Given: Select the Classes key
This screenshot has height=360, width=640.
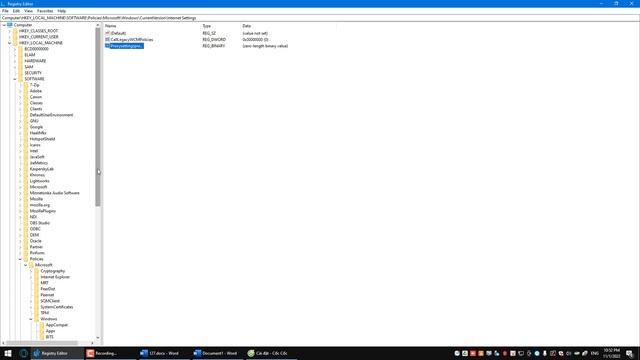Looking at the screenshot, I should point(36,103).
